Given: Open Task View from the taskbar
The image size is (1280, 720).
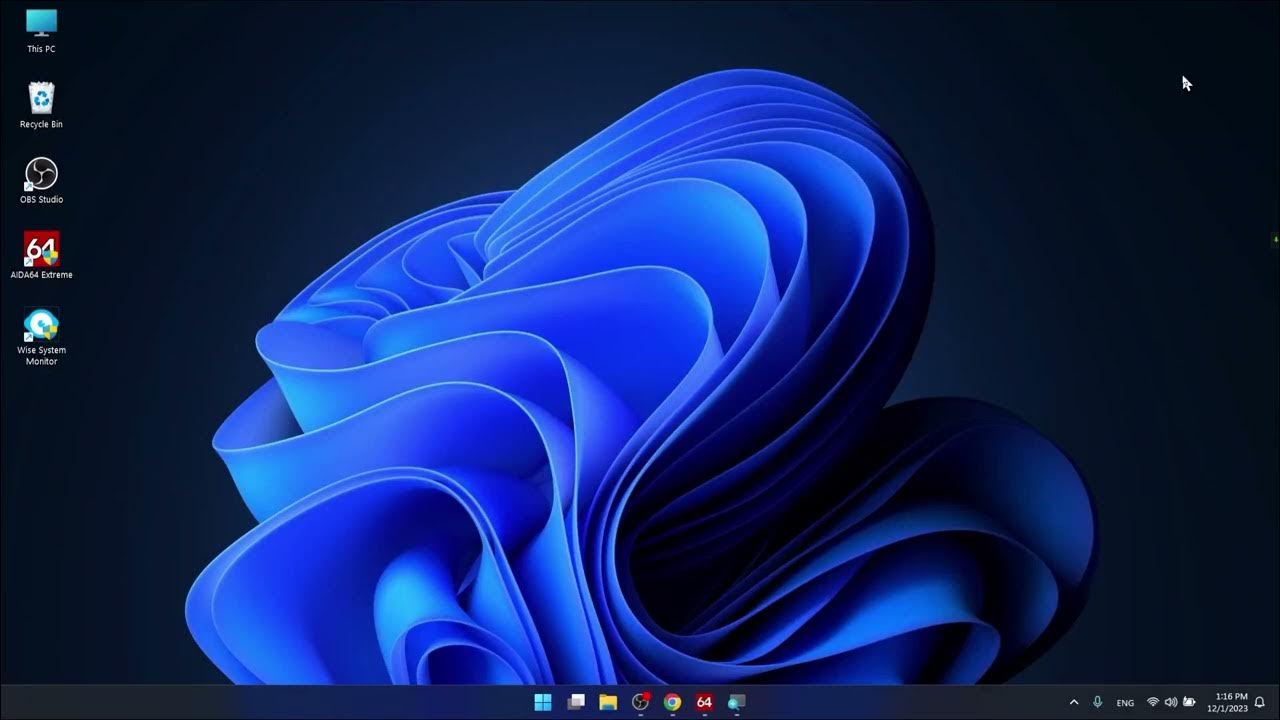Looking at the screenshot, I should tap(576, 703).
